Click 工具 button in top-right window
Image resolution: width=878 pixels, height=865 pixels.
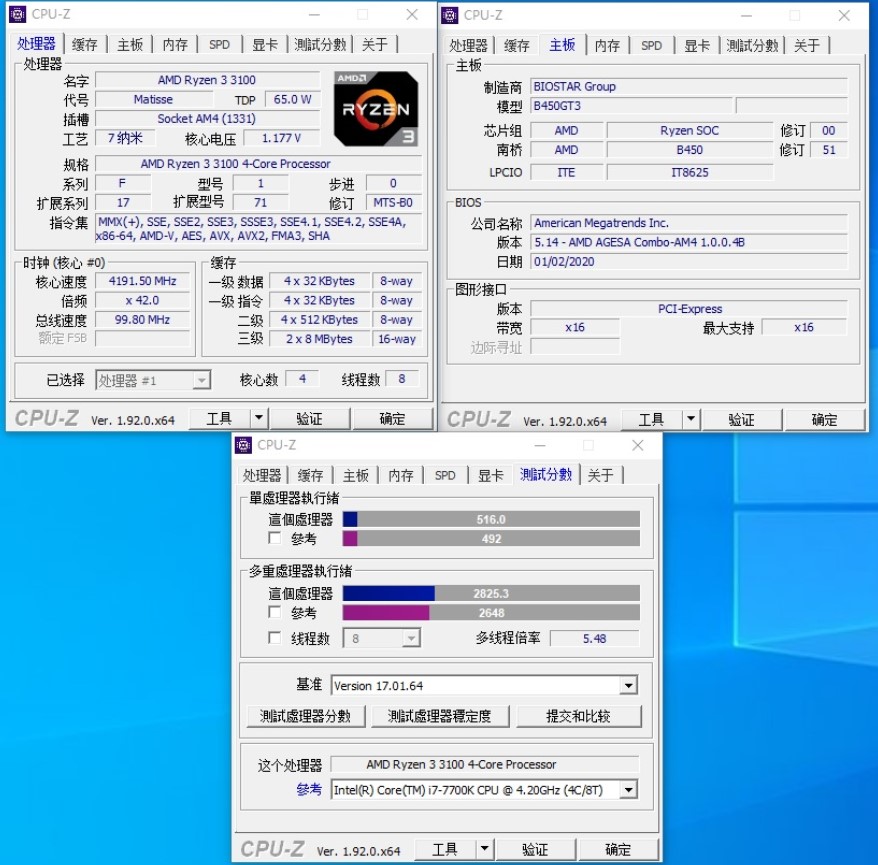tap(651, 419)
